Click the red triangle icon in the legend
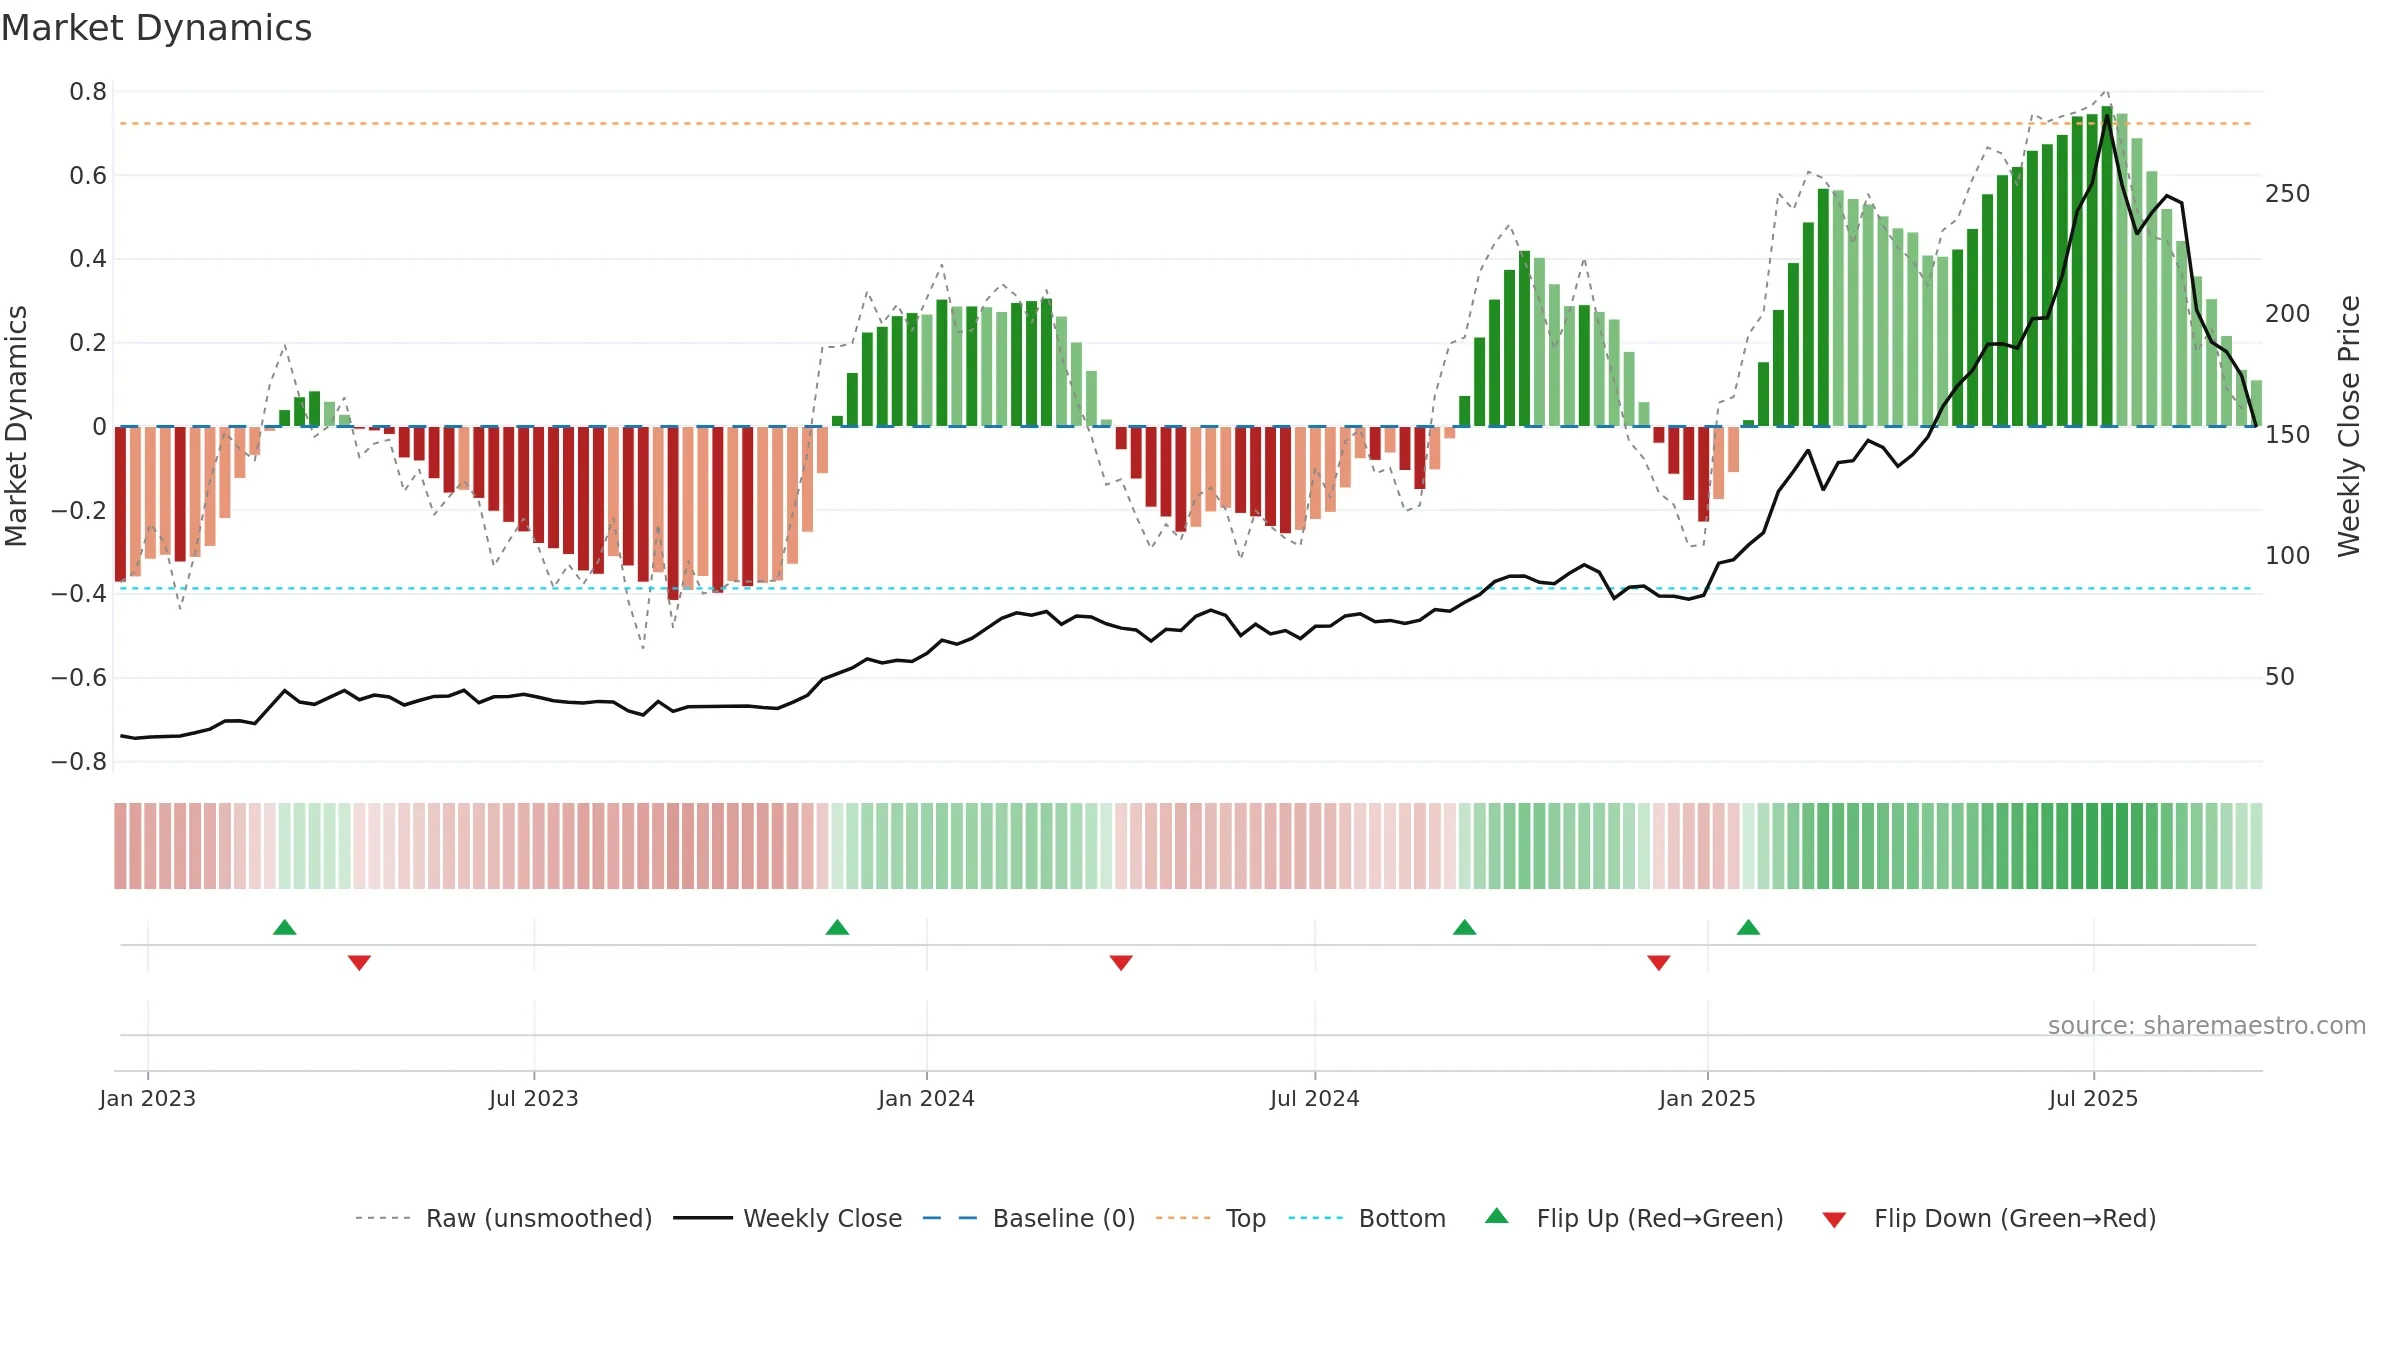The height and width of the screenshot is (1350, 2400). [x=1834, y=1220]
